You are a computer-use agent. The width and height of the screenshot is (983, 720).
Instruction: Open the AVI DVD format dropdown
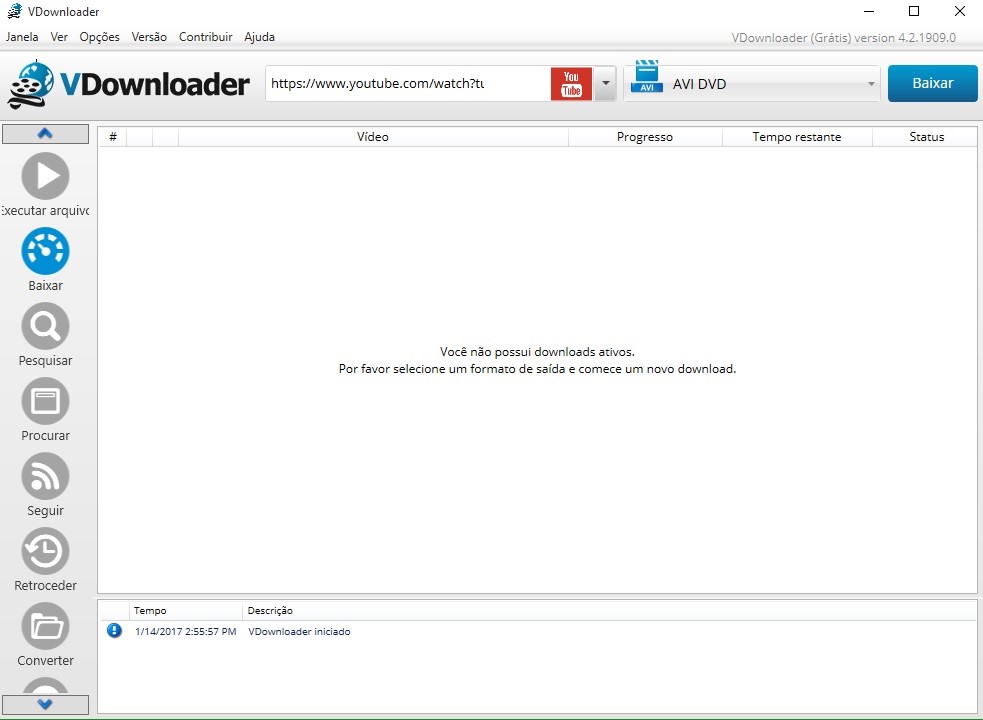[752, 83]
